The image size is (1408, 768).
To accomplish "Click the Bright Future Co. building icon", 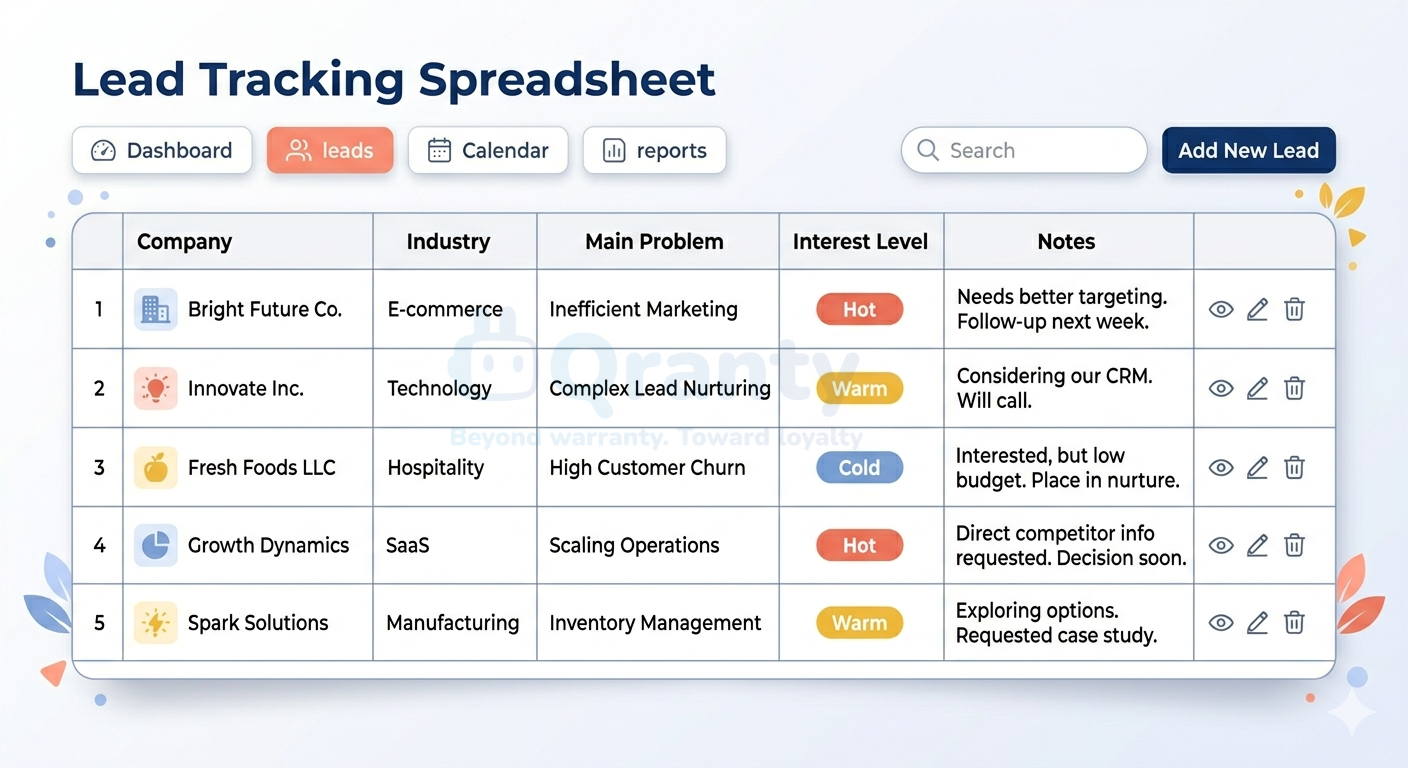I will point(155,309).
